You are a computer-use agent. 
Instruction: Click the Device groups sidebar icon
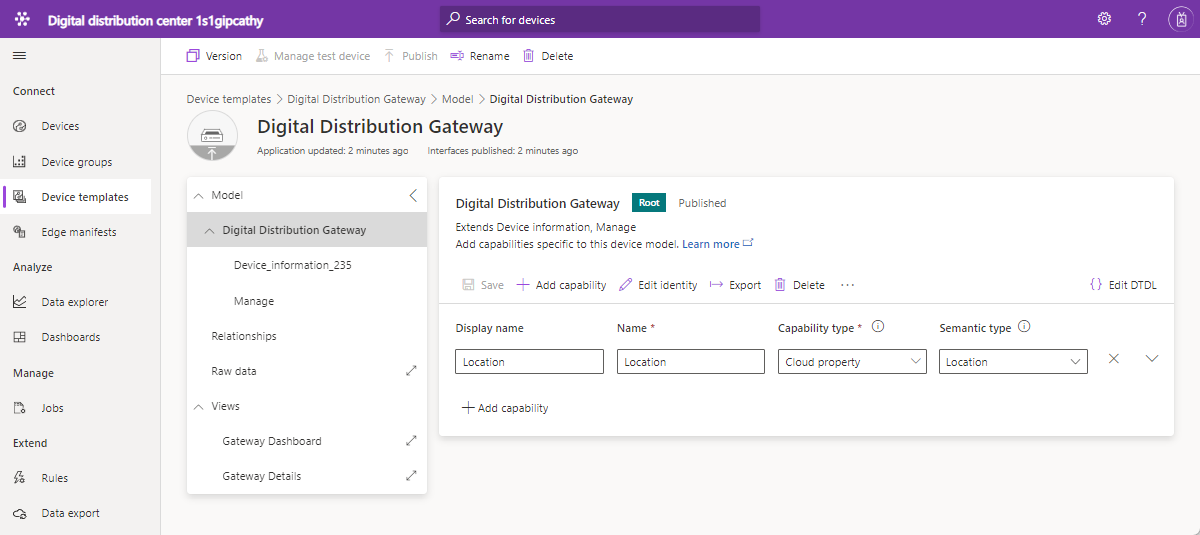19,162
